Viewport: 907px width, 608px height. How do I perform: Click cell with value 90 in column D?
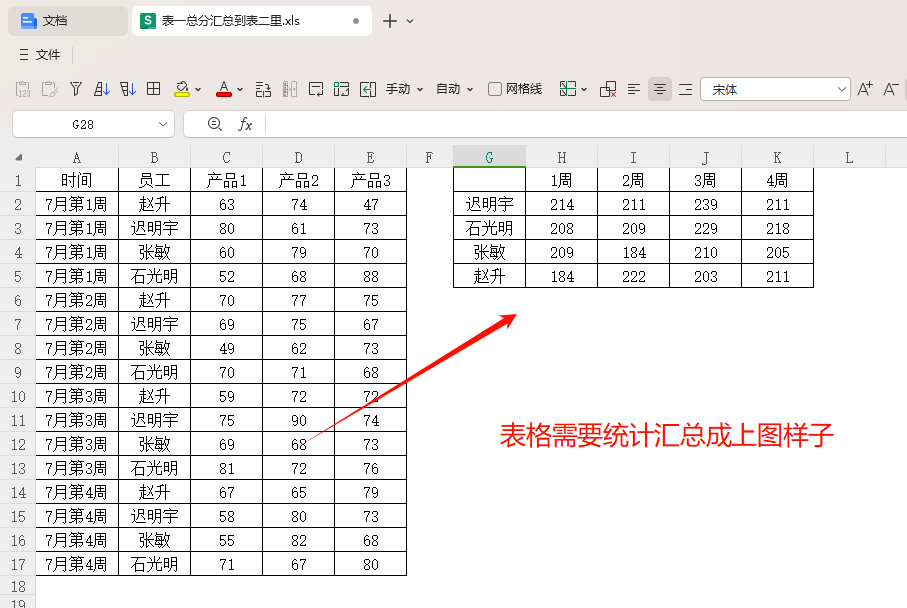tap(298, 421)
